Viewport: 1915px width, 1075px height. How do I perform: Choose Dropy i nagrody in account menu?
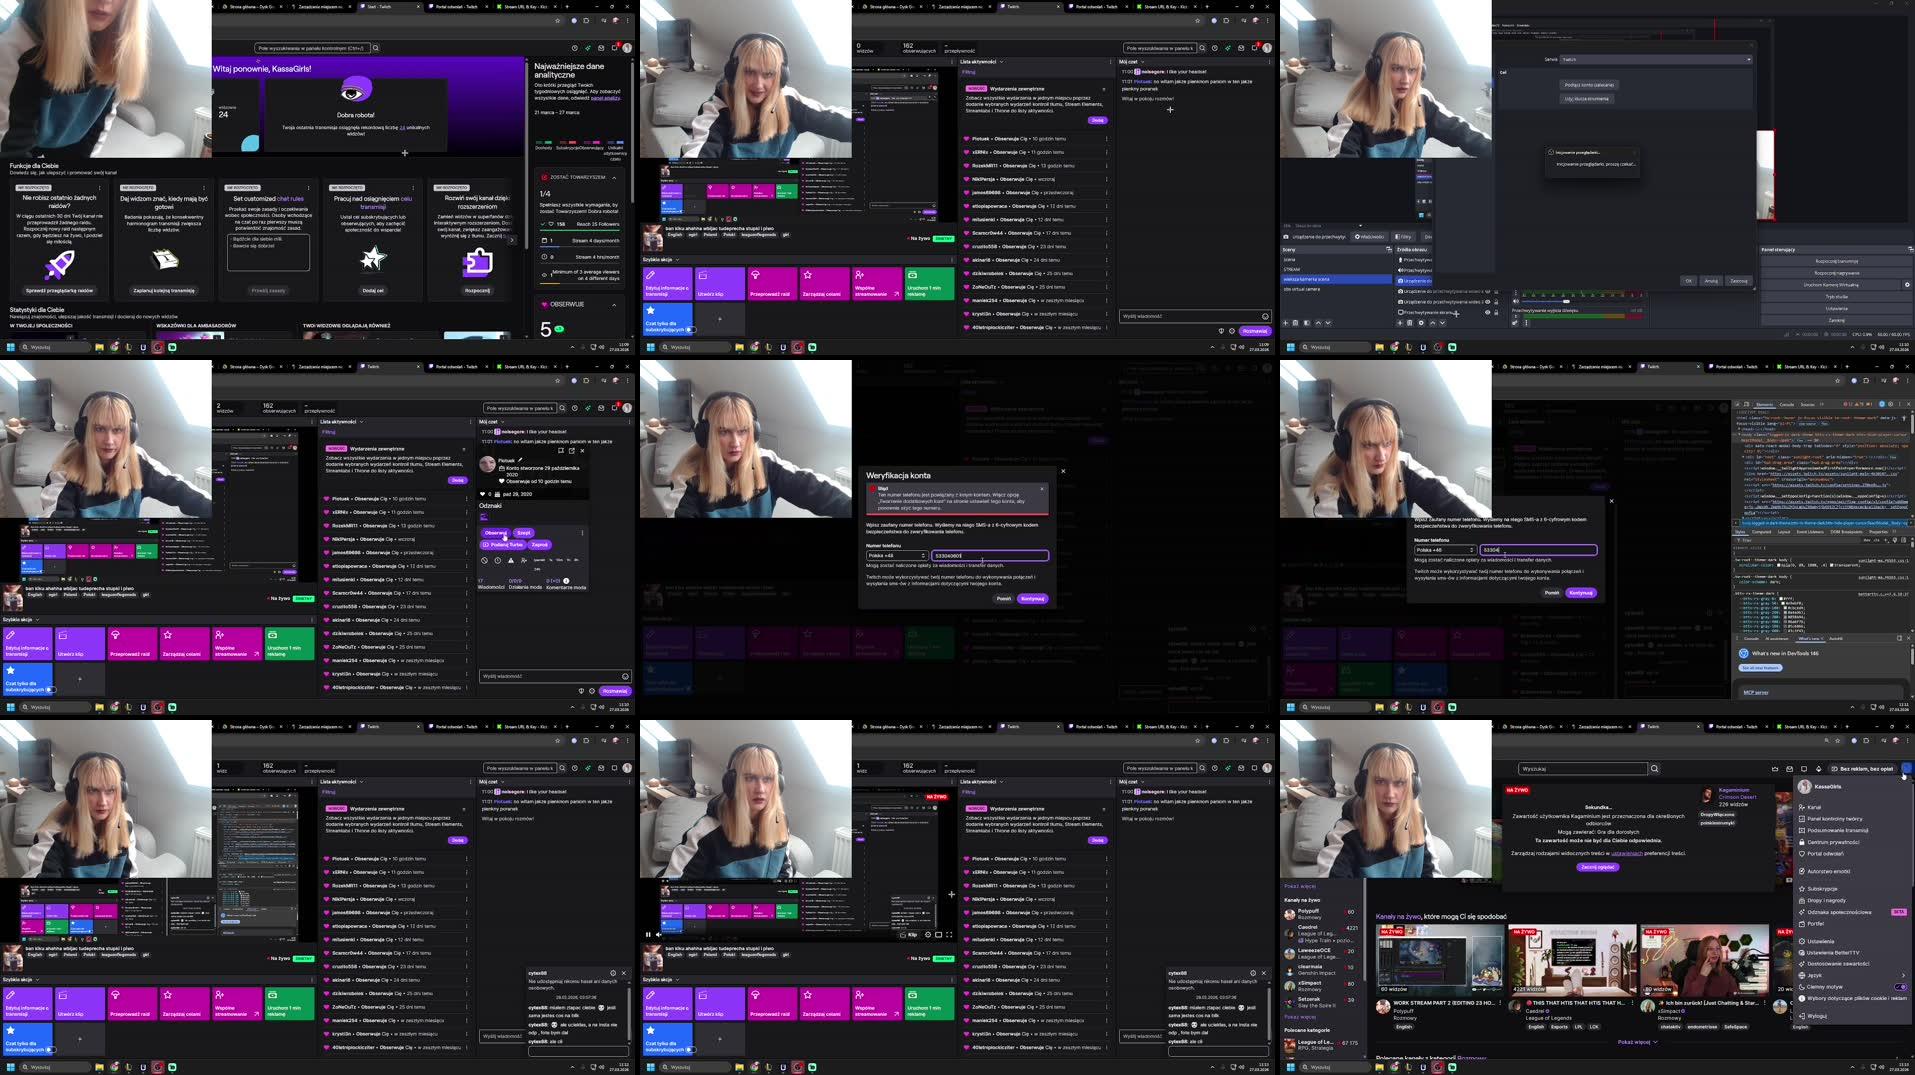click(x=1853, y=900)
